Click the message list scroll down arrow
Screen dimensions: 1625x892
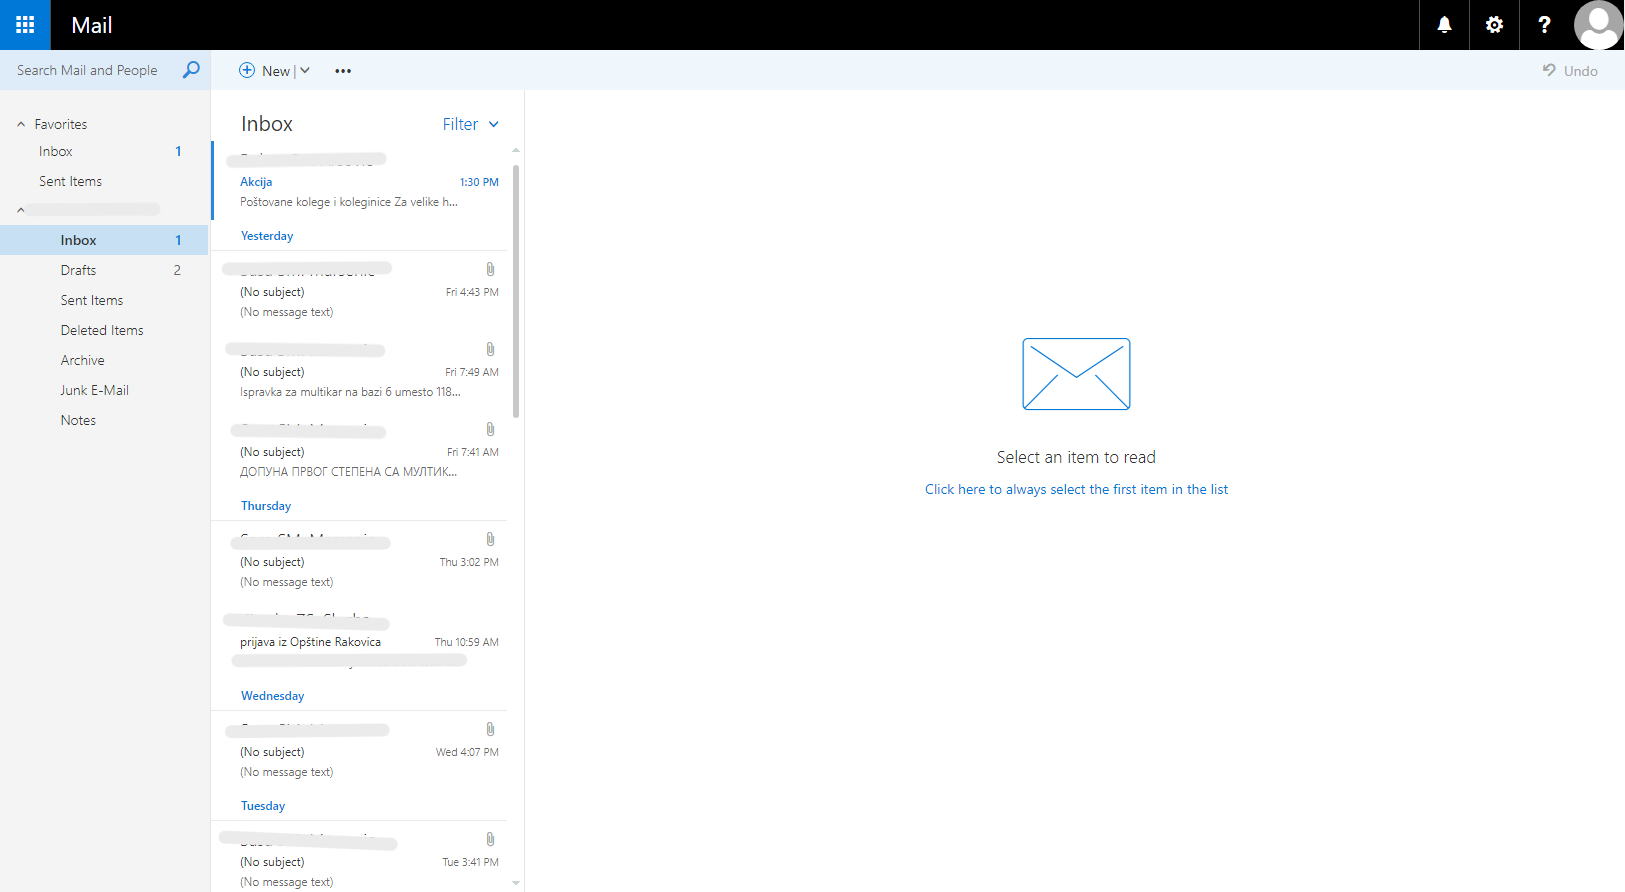[516, 883]
